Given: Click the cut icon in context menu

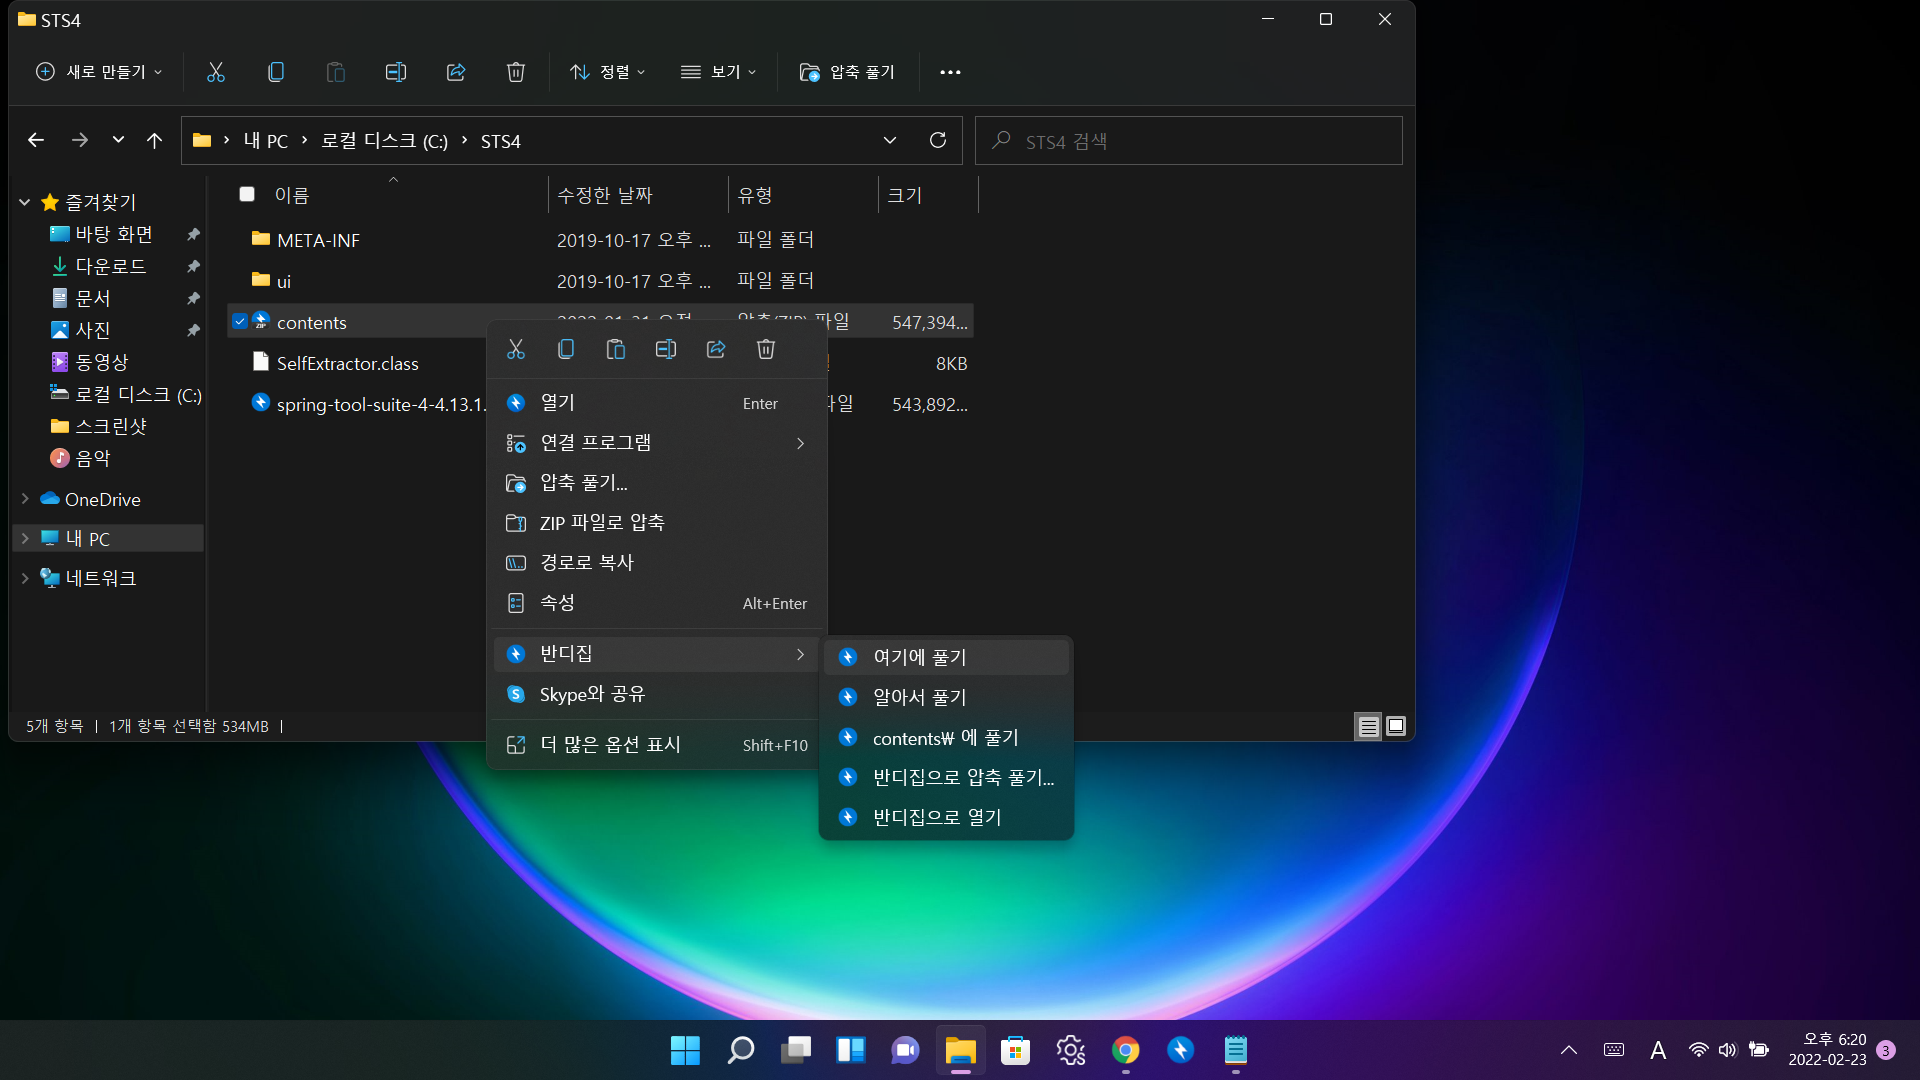Looking at the screenshot, I should pyautogui.click(x=516, y=349).
